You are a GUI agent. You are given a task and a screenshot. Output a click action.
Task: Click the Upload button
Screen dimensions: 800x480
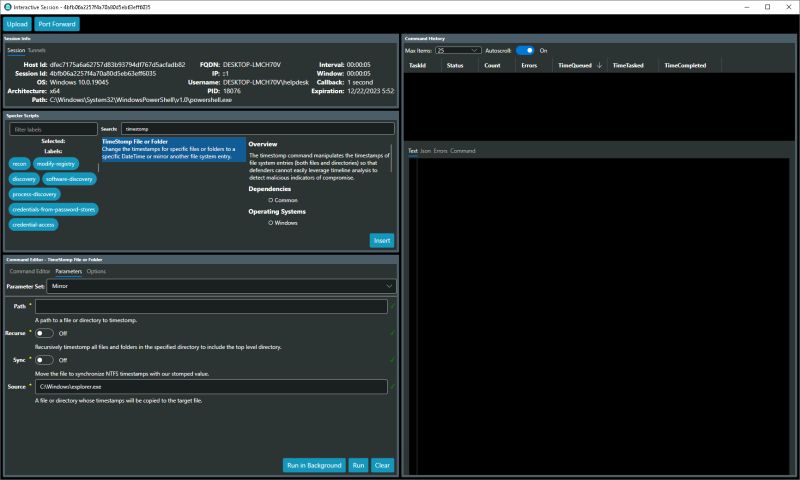(x=17, y=24)
